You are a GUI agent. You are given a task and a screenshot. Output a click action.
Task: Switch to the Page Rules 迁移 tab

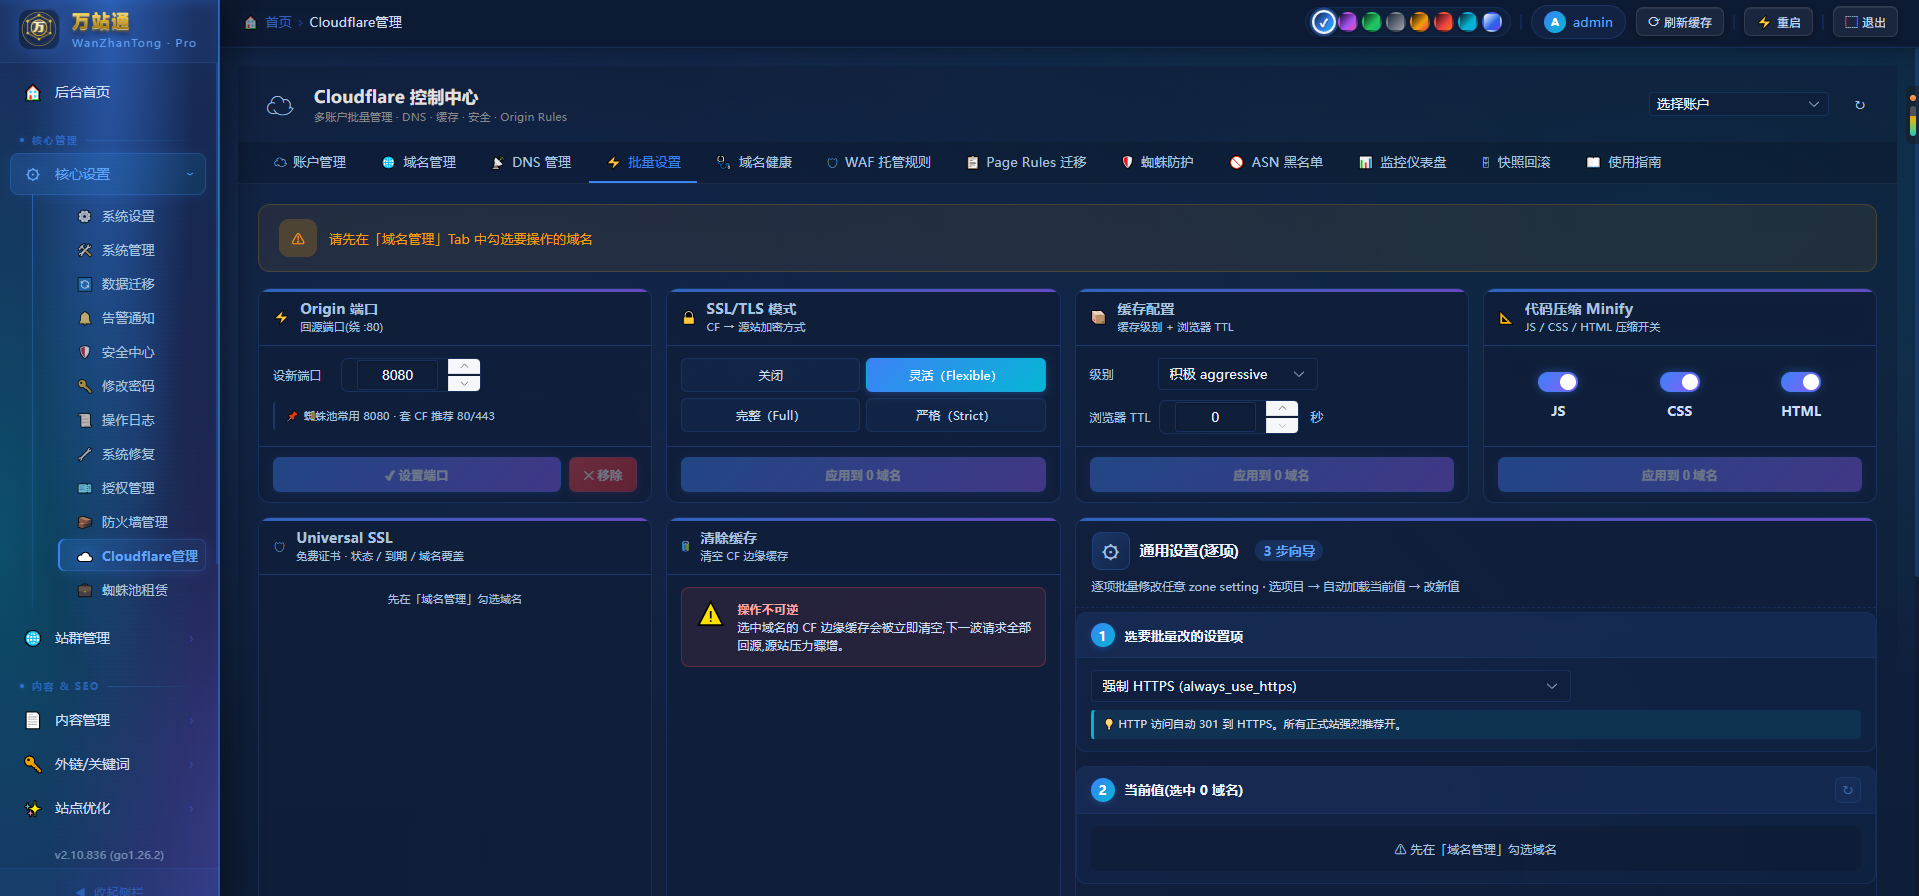pyautogui.click(x=1027, y=162)
